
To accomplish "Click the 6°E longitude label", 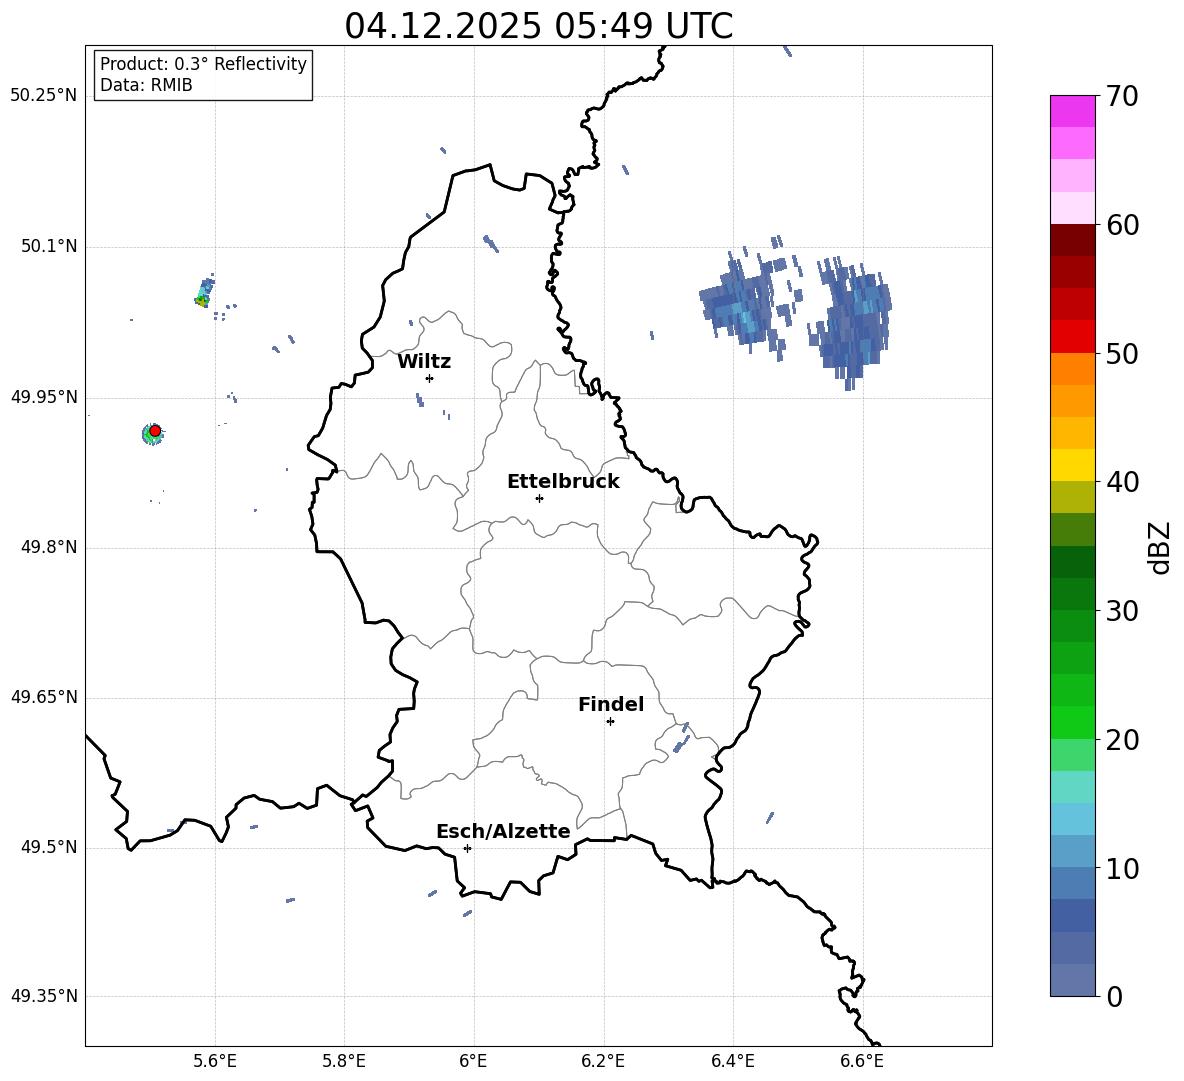I will [473, 1061].
